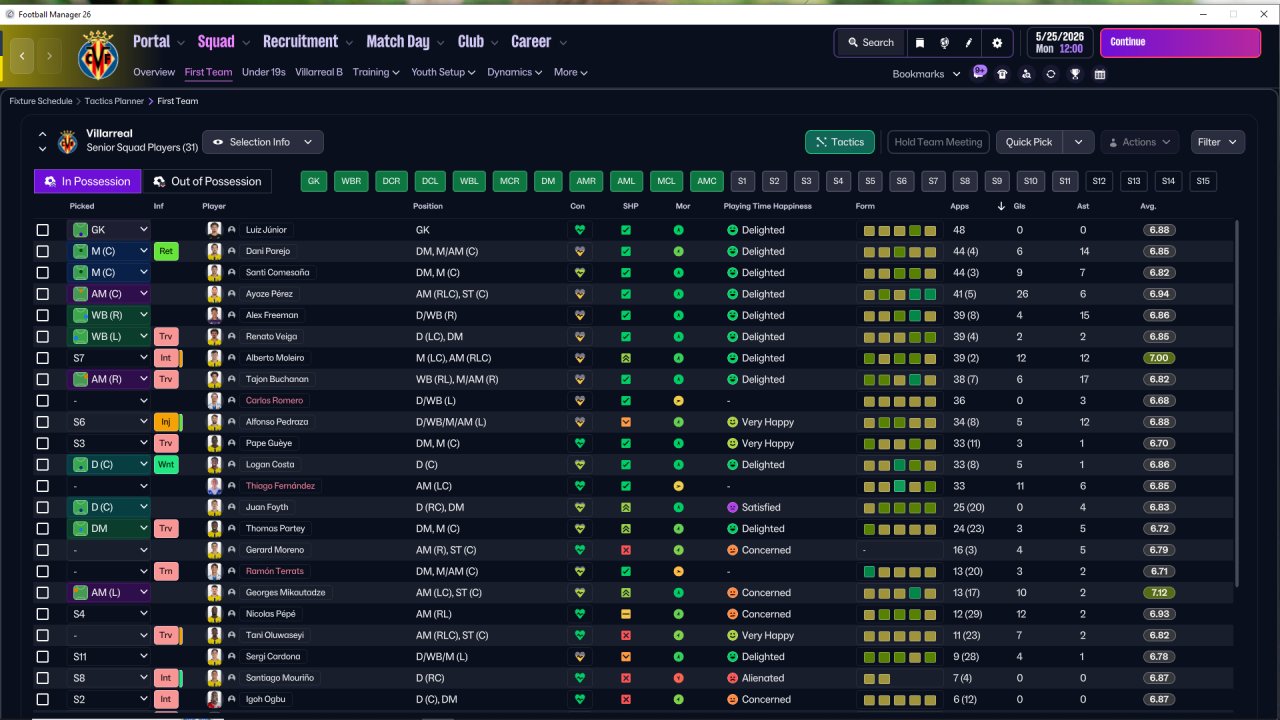Check the box next to Gerard Moreno

pos(42,550)
